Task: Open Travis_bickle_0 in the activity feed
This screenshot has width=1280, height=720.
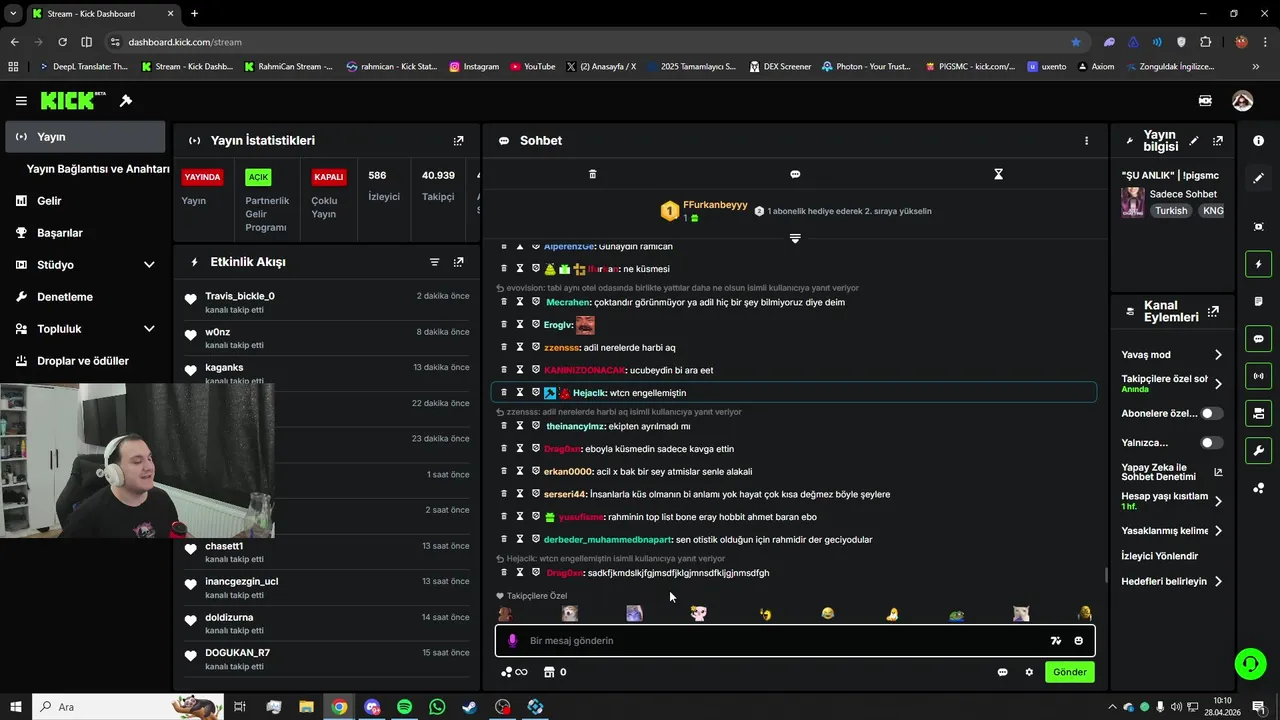Action: (240, 296)
